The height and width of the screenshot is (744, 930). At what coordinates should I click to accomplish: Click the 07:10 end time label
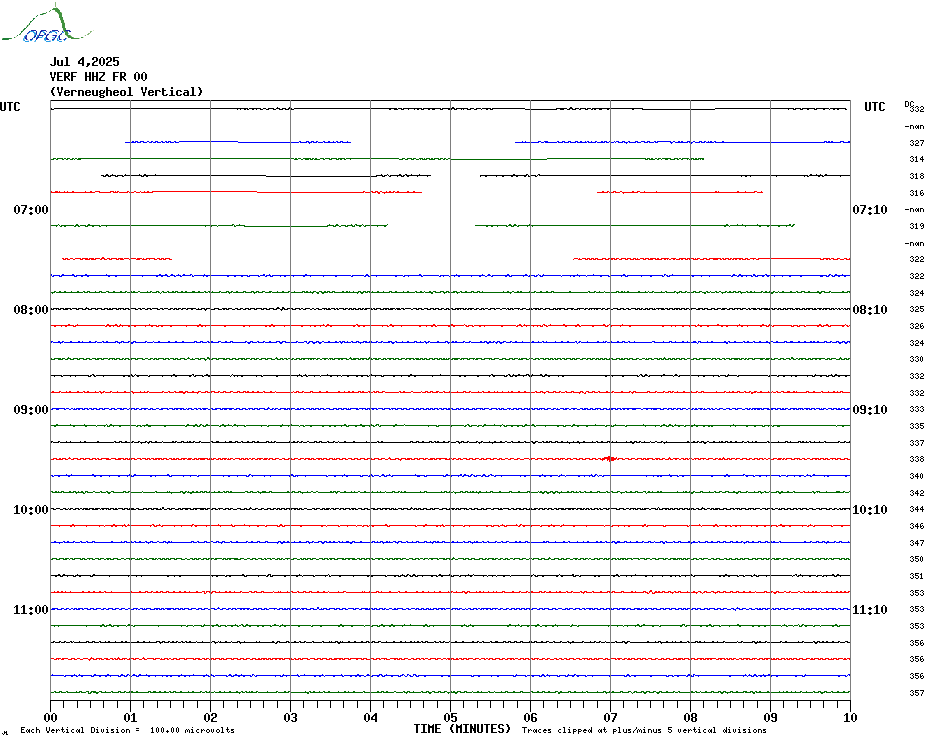[x=870, y=209]
